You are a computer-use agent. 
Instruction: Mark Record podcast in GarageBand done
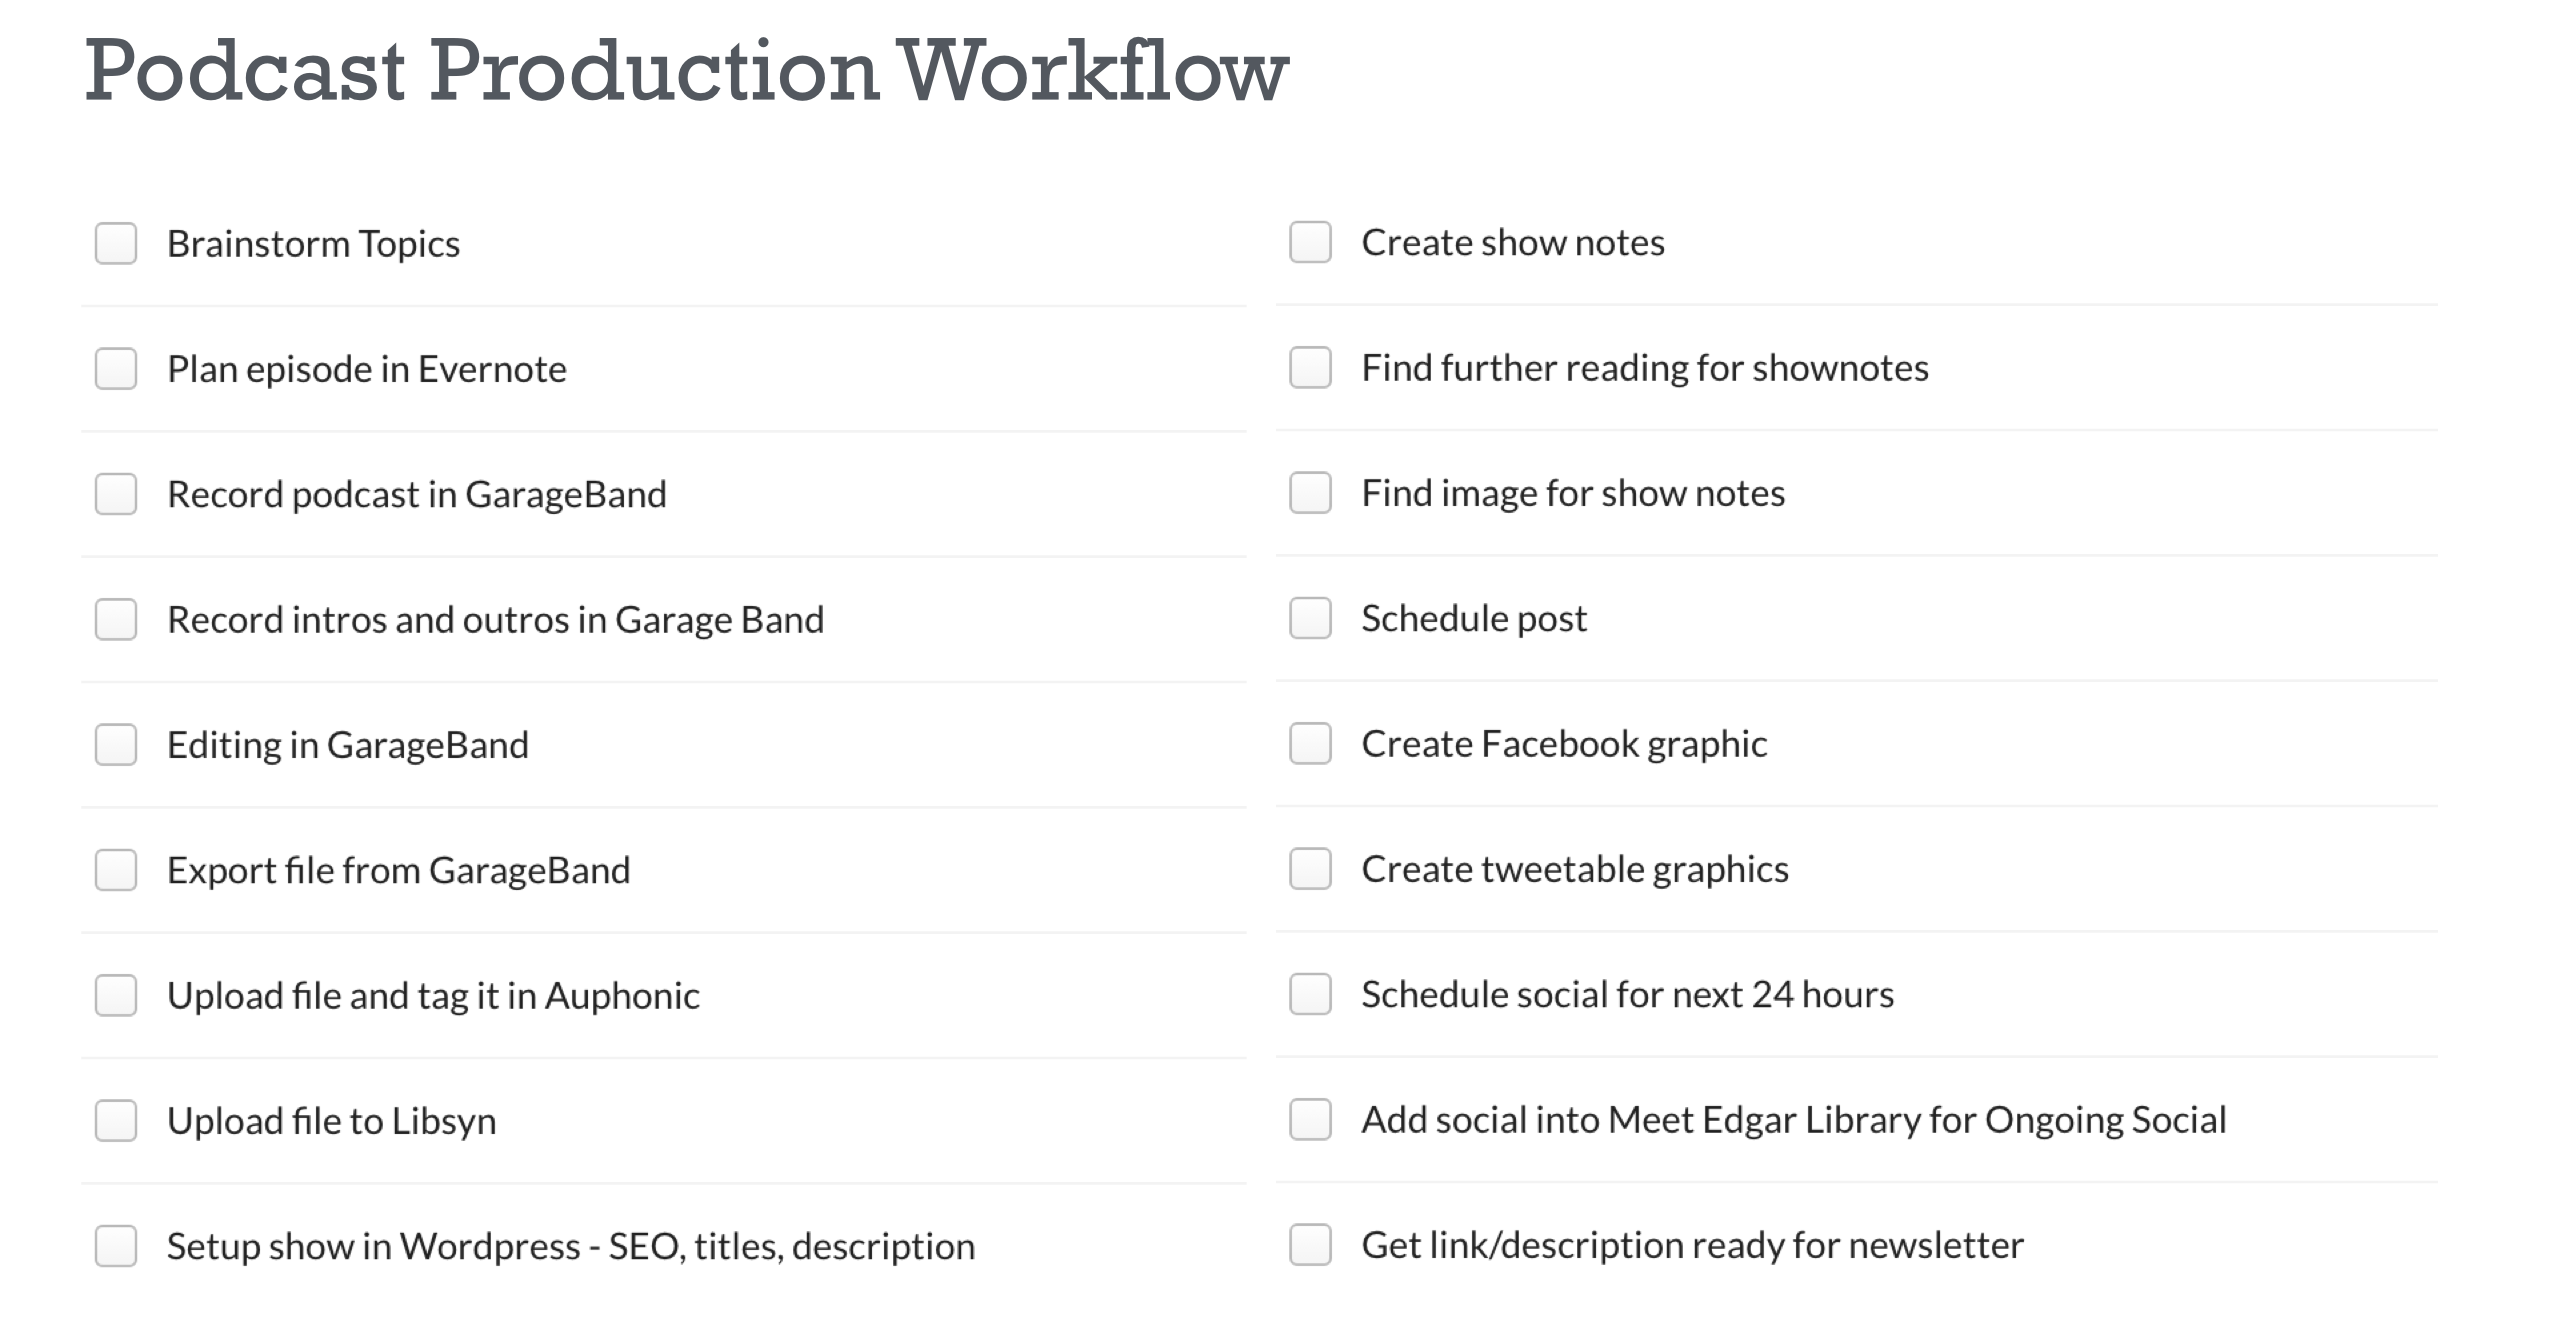pyautogui.click(x=116, y=494)
